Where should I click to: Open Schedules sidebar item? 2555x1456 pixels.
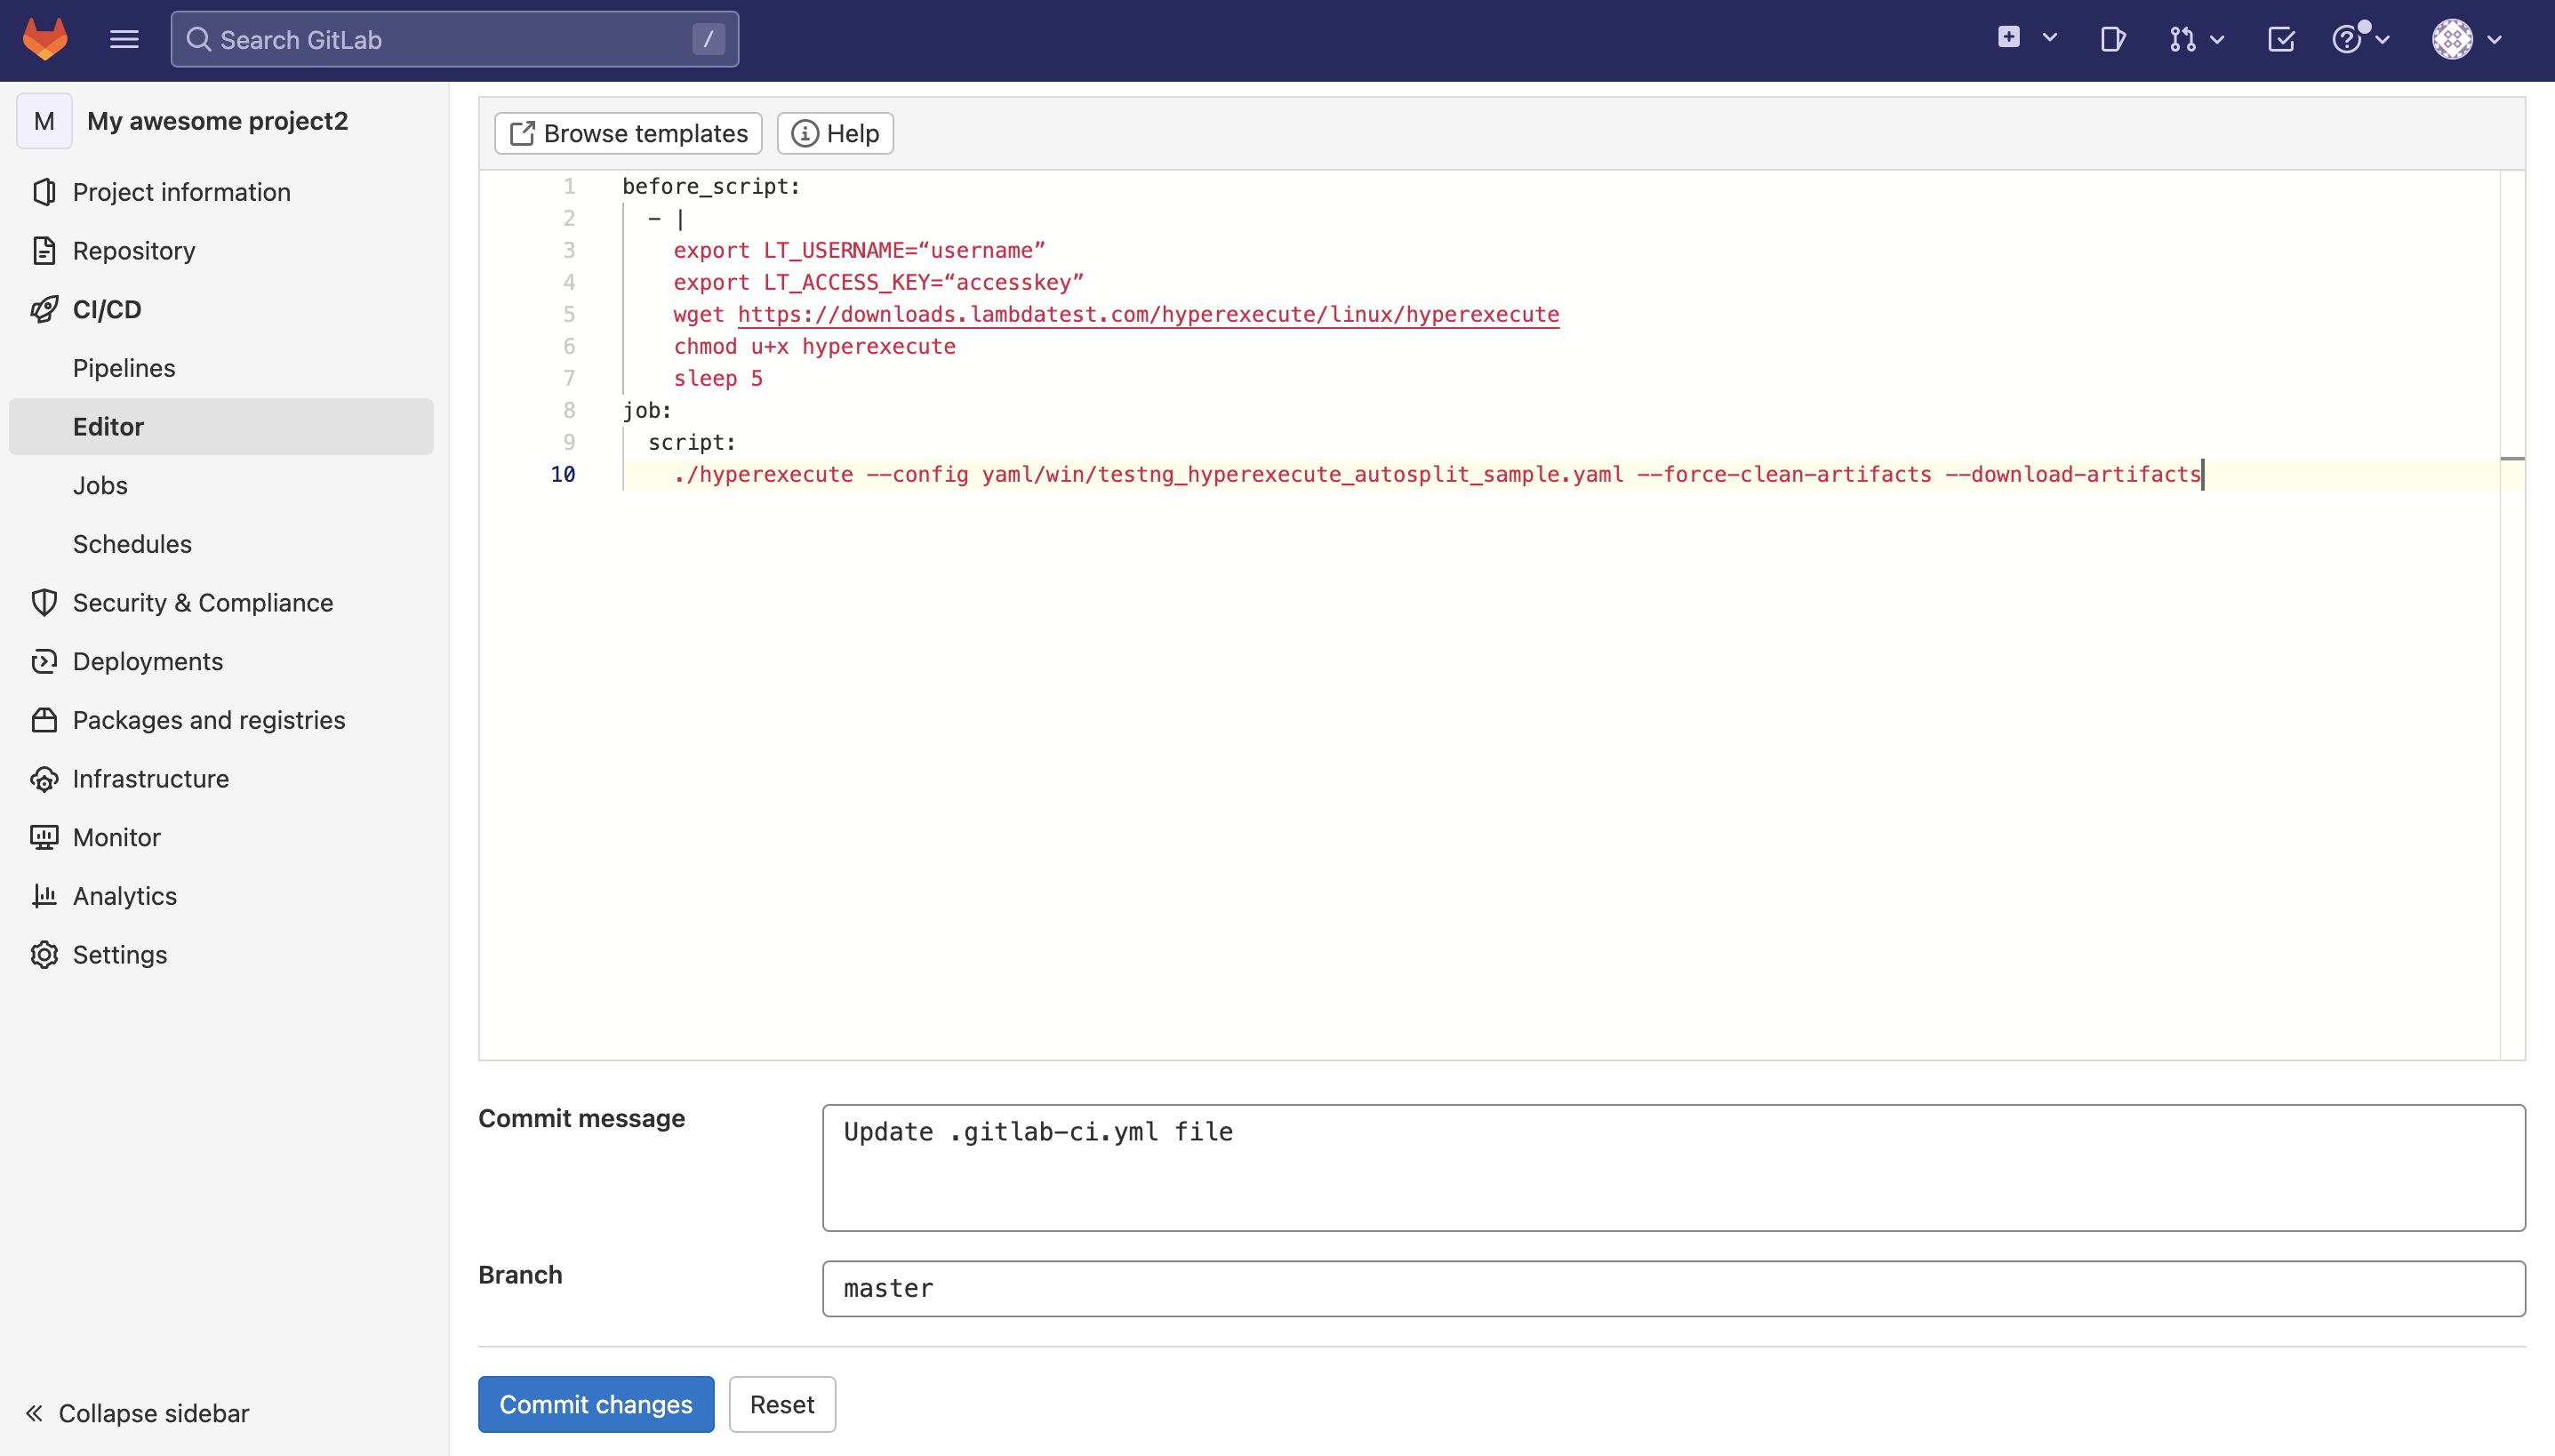pyautogui.click(x=132, y=544)
